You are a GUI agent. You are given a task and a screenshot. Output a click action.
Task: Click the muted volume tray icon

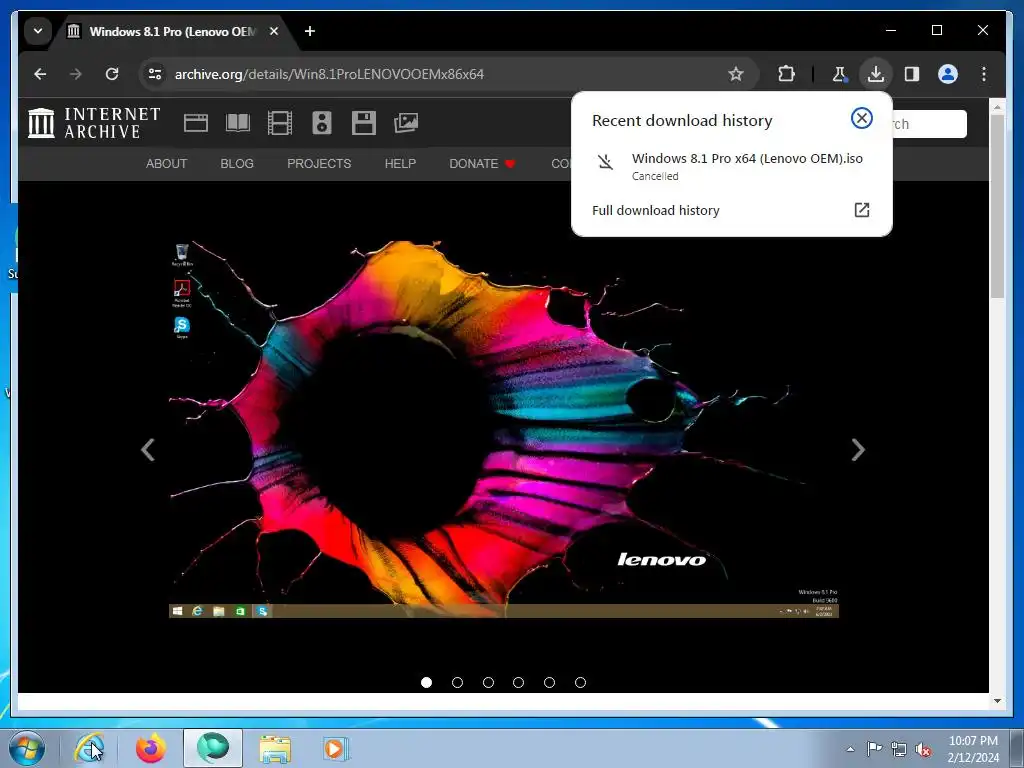(x=923, y=749)
